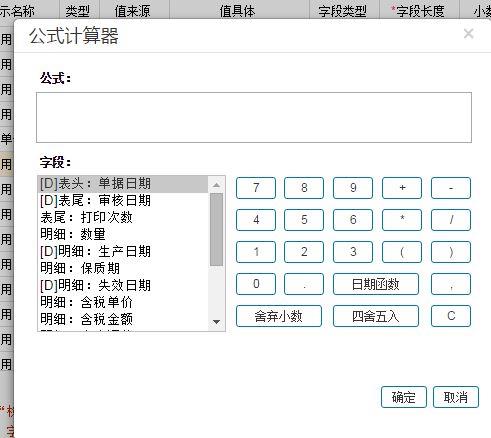This screenshot has height=438, width=491.
Task: Select field [D]明细:生产日期
Action: coord(123,252)
